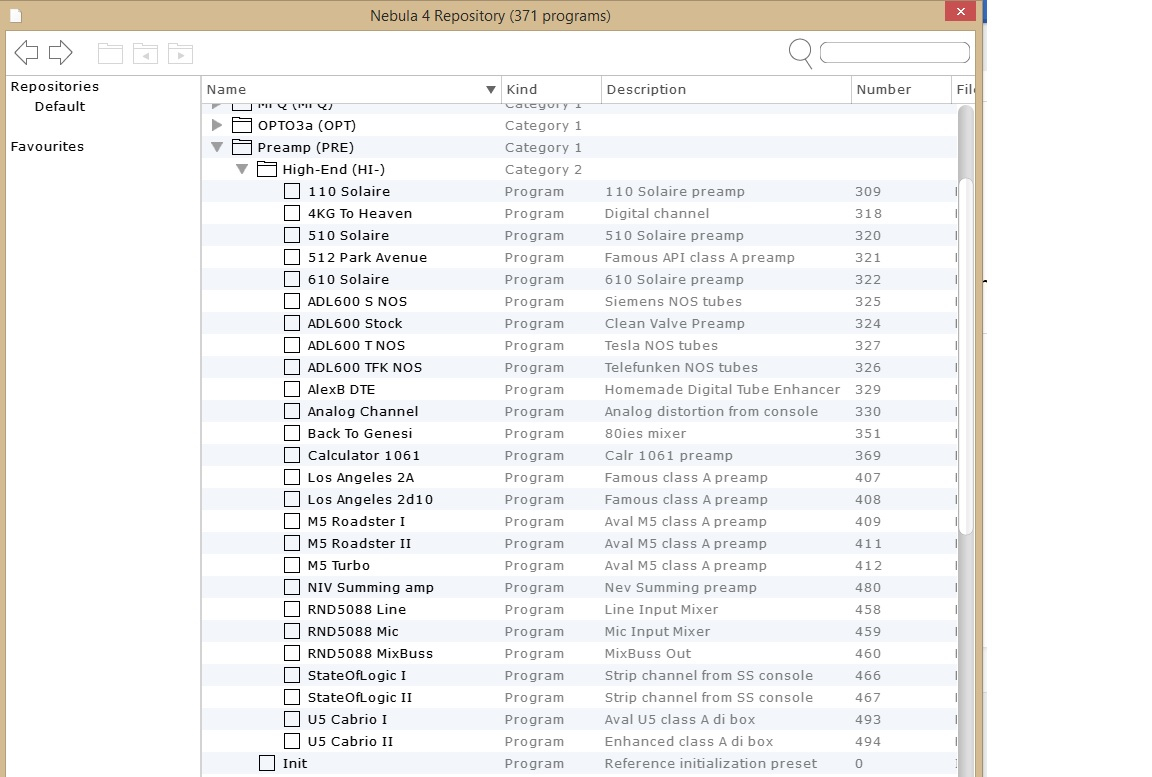
Task: Collapse the High-End (HI-) subcategory
Action: 242,169
